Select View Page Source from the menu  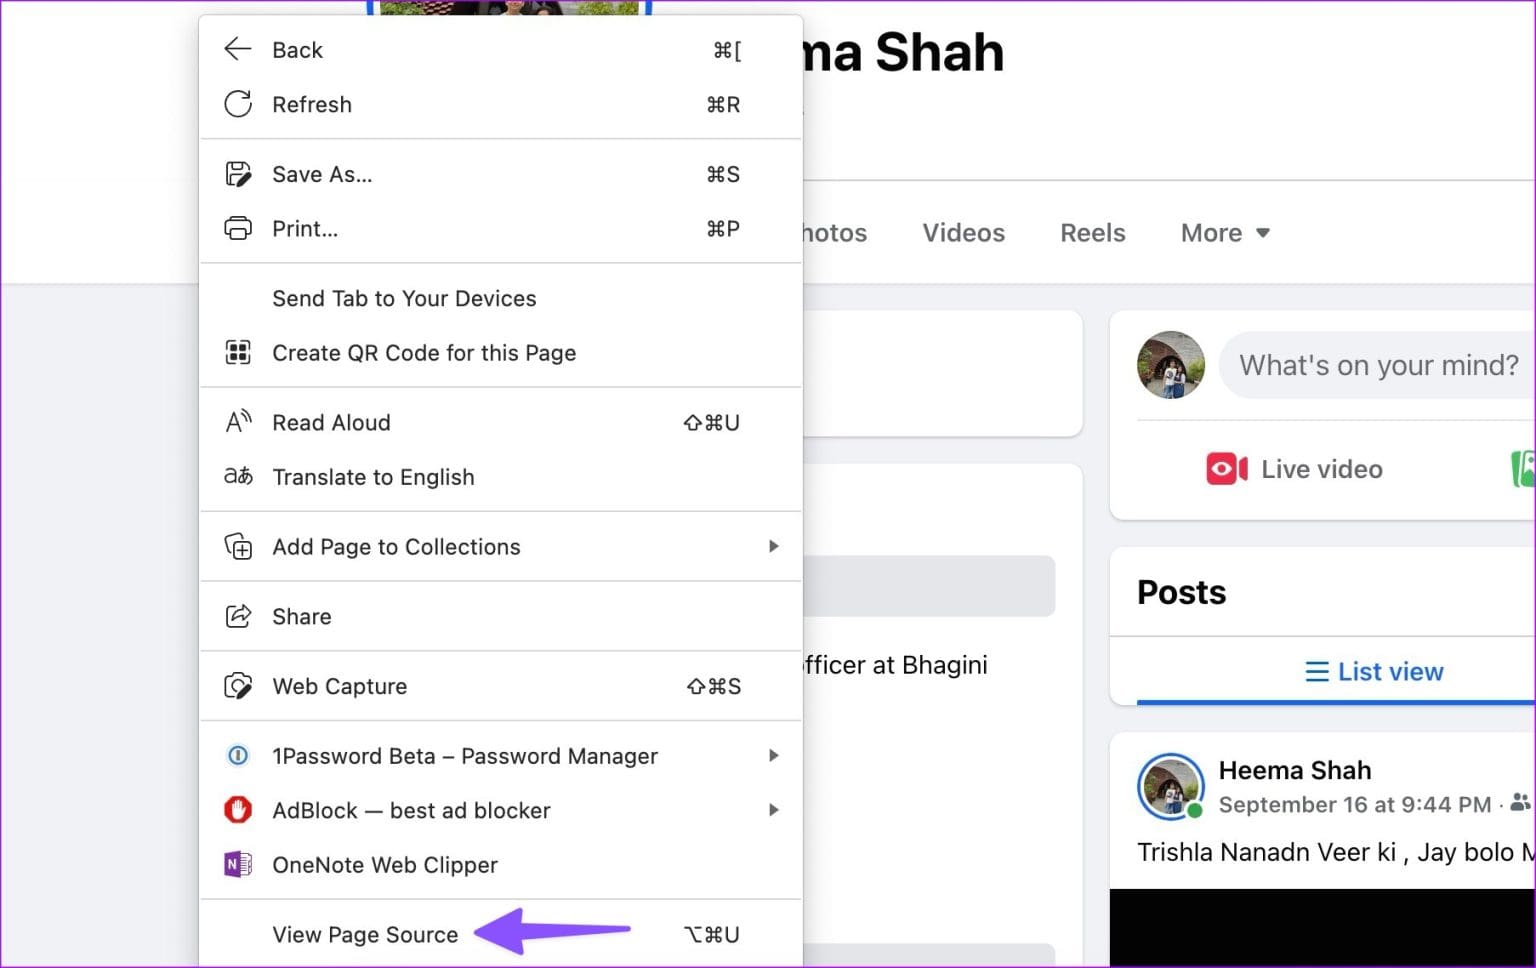(x=364, y=934)
